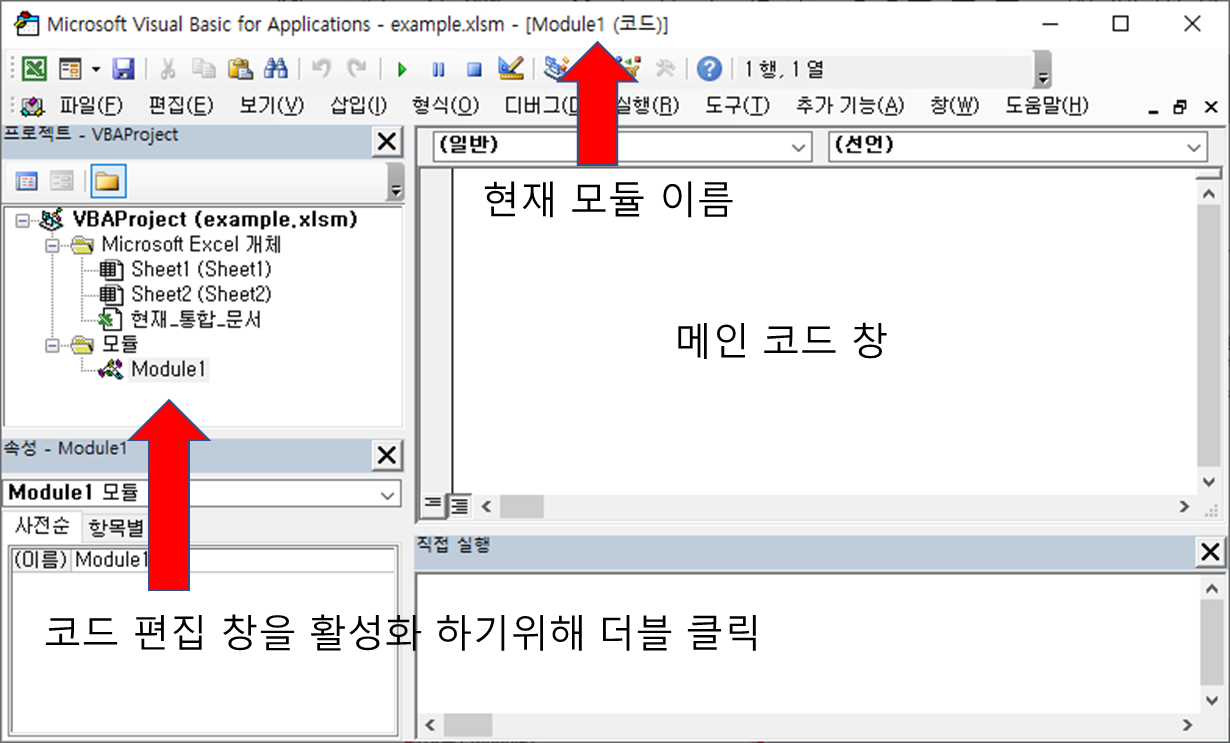Image resolution: width=1230 pixels, height=743 pixels.
Task: Toggle Folders icon in Project panel
Action: [x=106, y=182]
